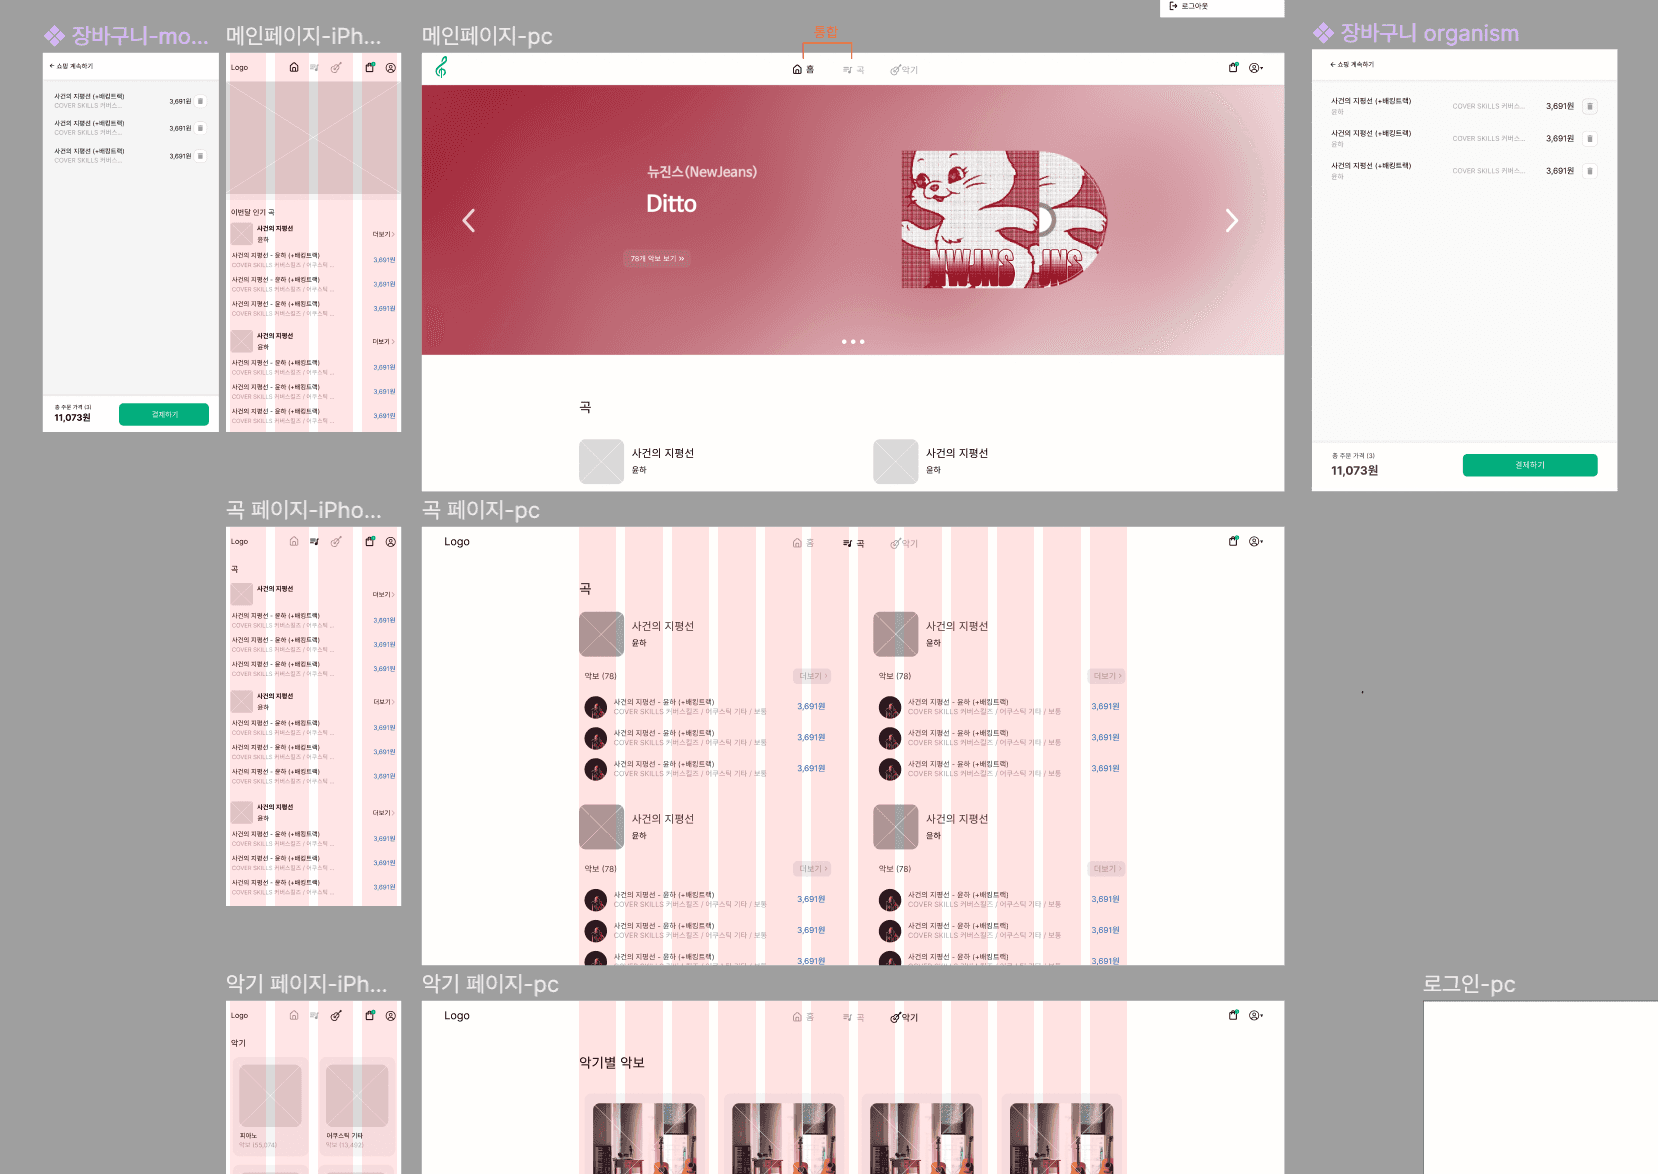The image size is (1658, 1174).
Task: Select first carousel indicator dot on banner
Action: (x=844, y=342)
